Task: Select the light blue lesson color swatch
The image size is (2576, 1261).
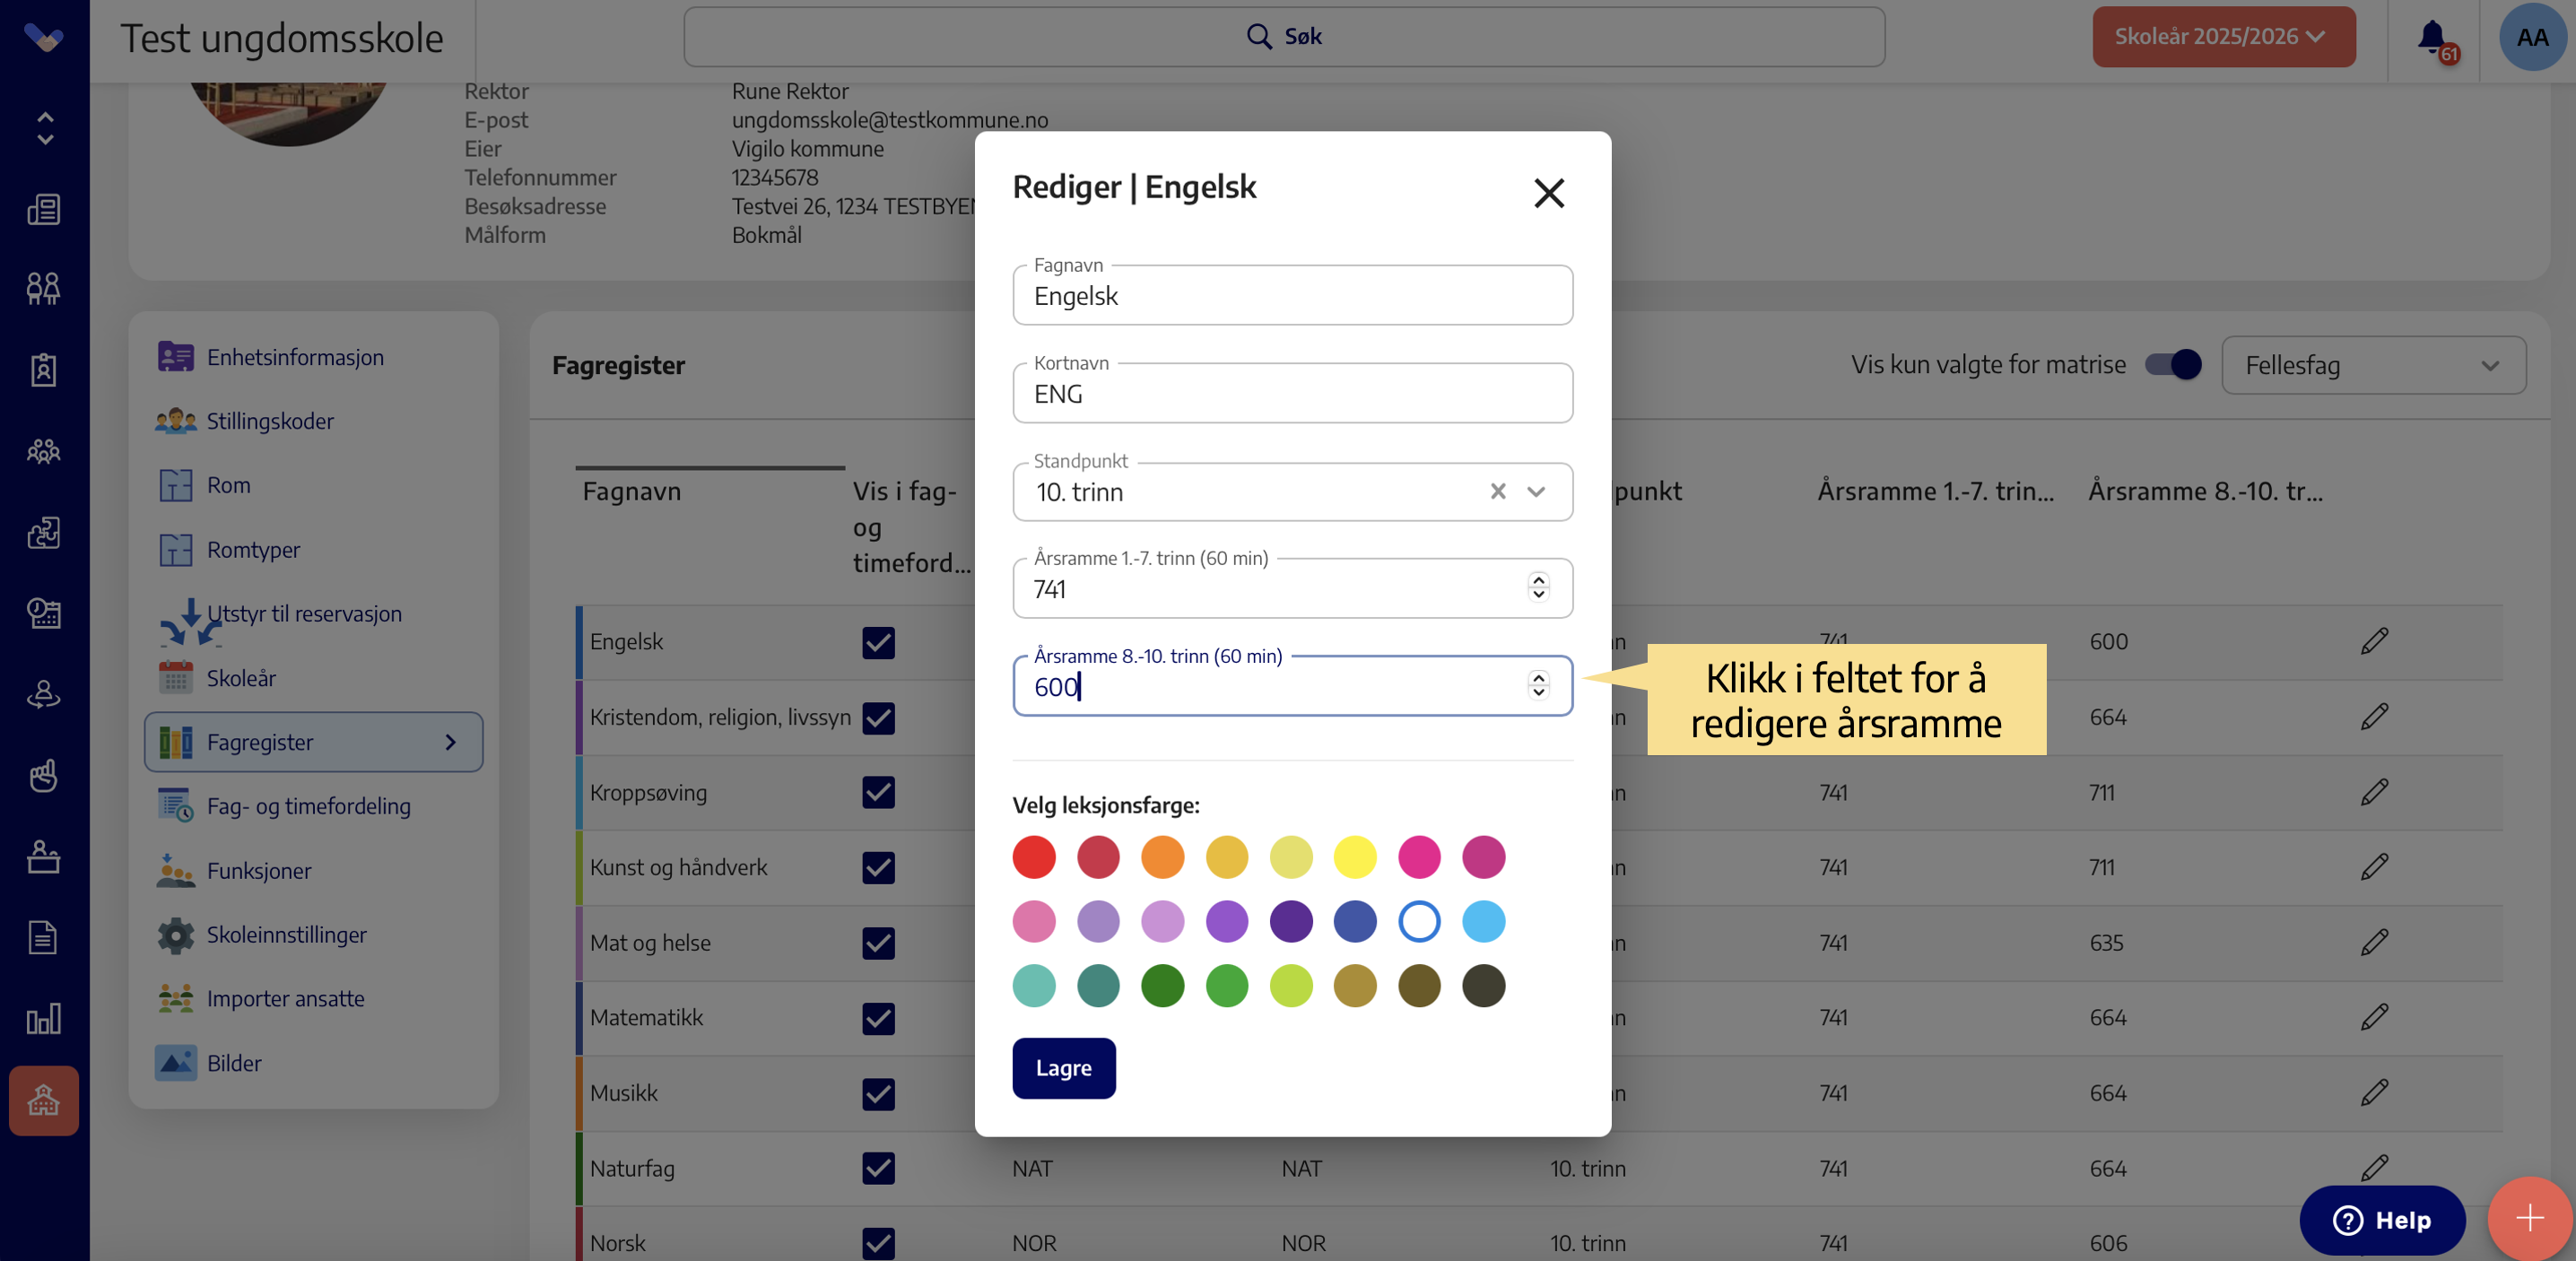Action: pos(1483,921)
